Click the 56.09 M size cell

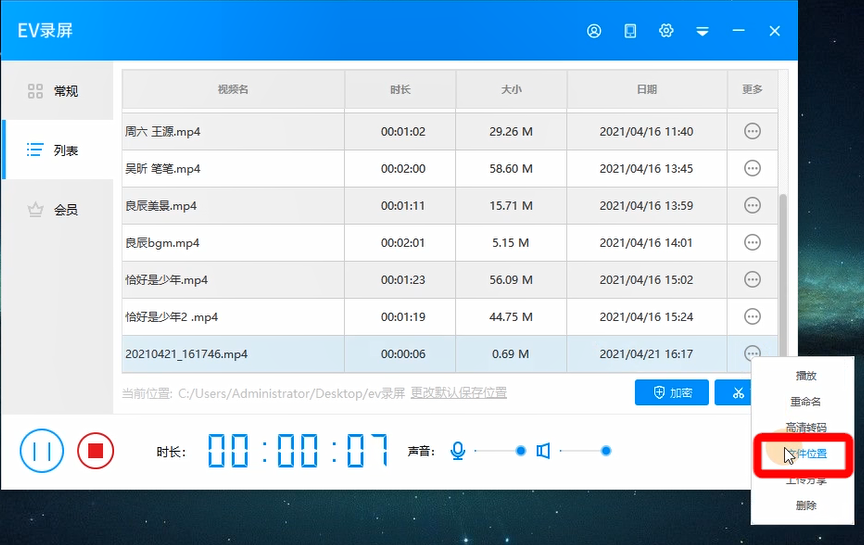[x=511, y=280]
